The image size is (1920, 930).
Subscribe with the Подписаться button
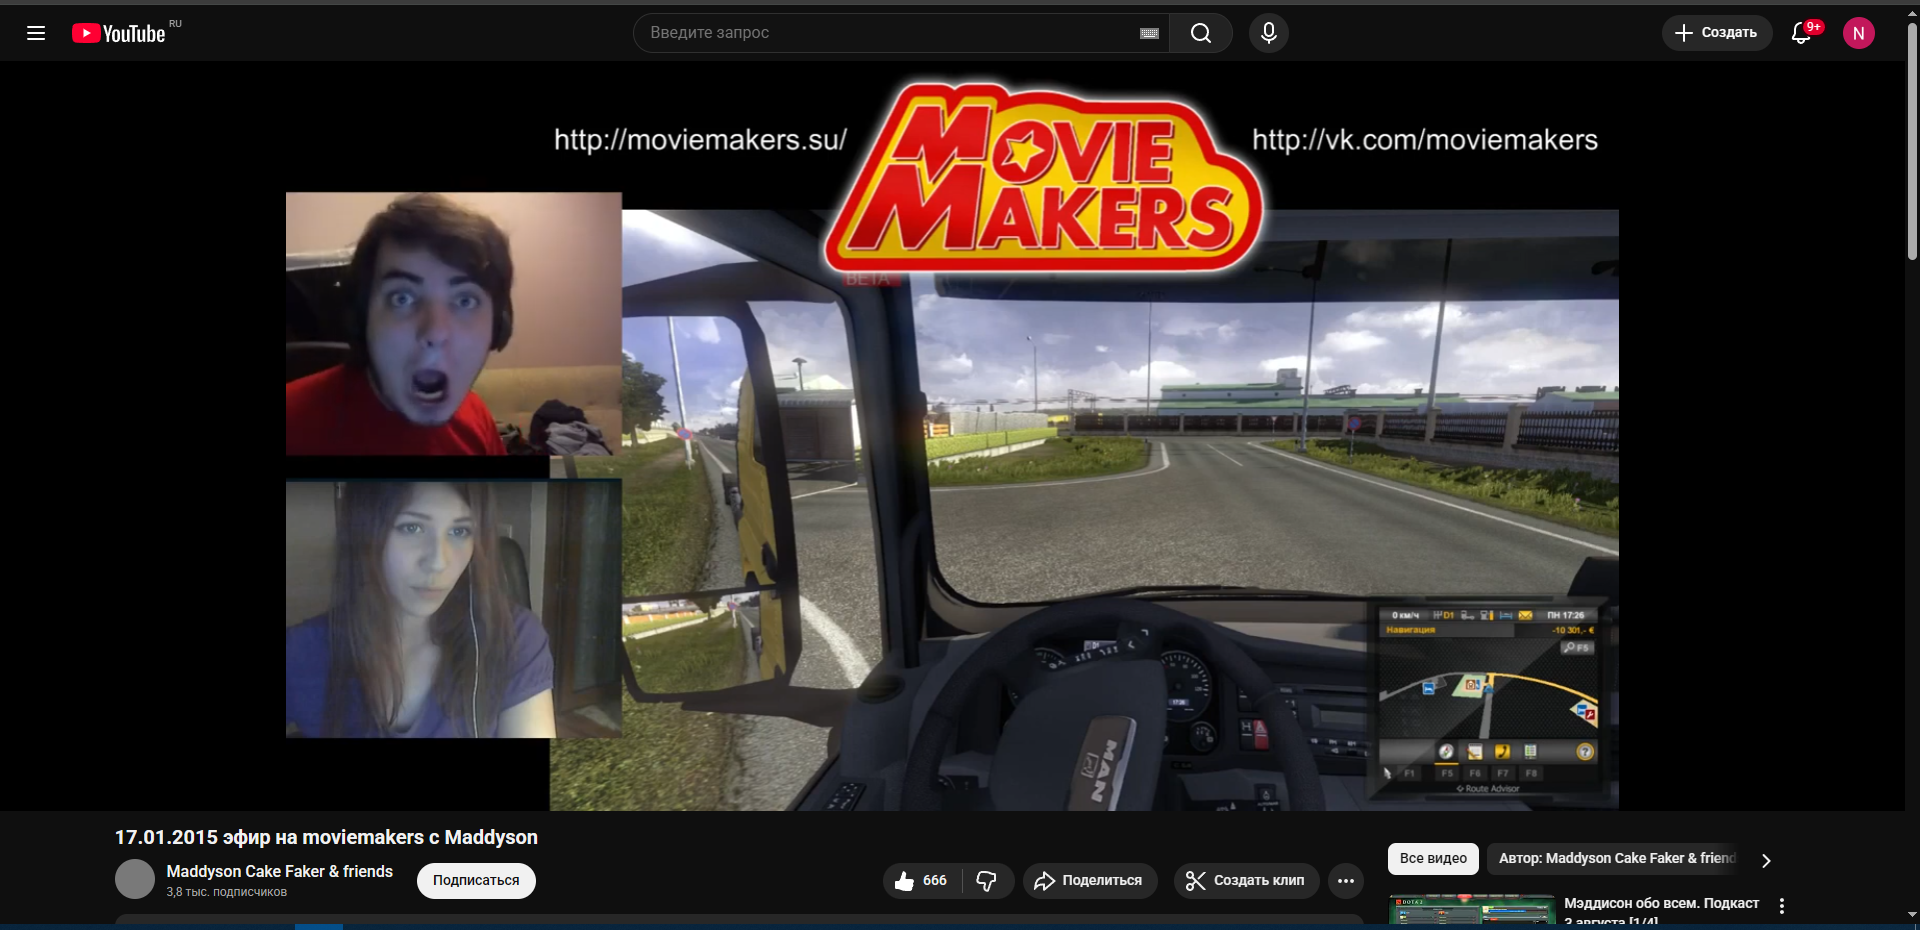tap(476, 881)
